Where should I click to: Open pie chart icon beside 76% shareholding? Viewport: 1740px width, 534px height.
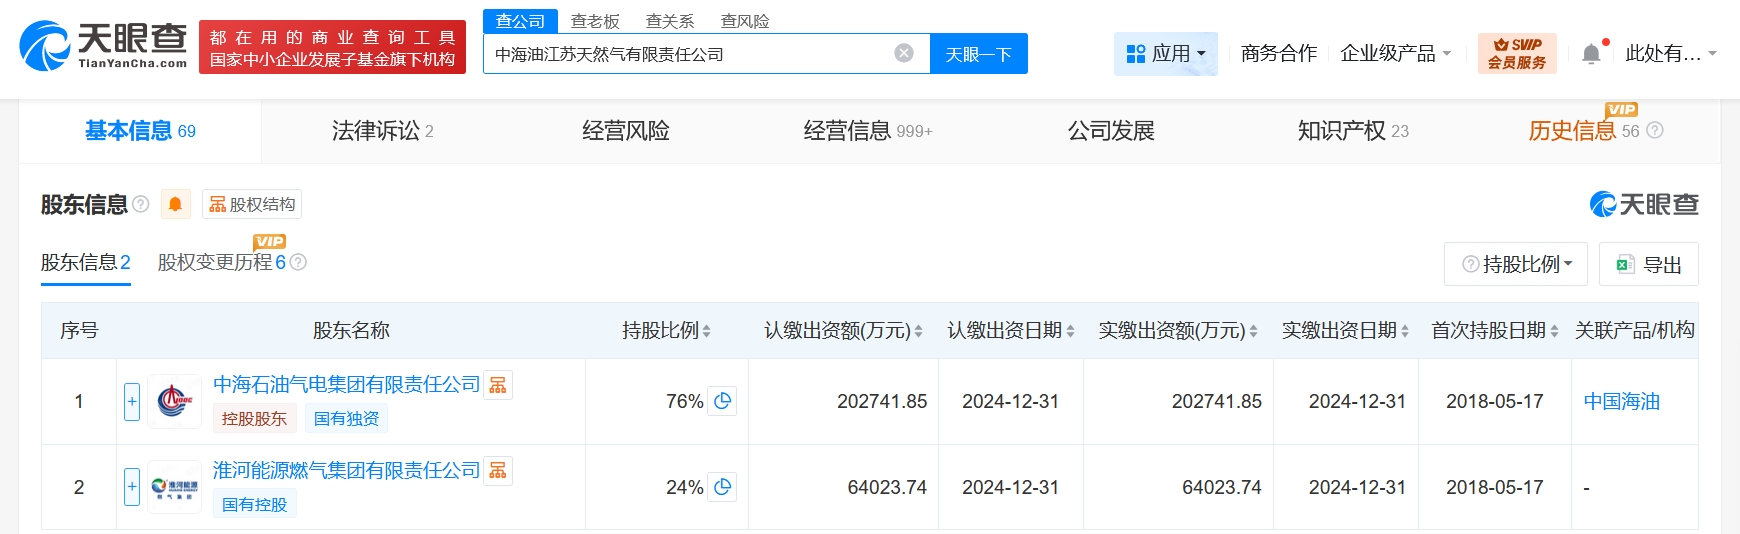click(x=722, y=401)
